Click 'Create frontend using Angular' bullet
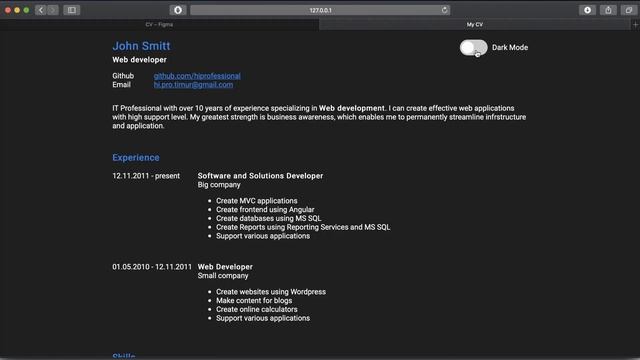This screenshot has width=640, height=360. 265,209
